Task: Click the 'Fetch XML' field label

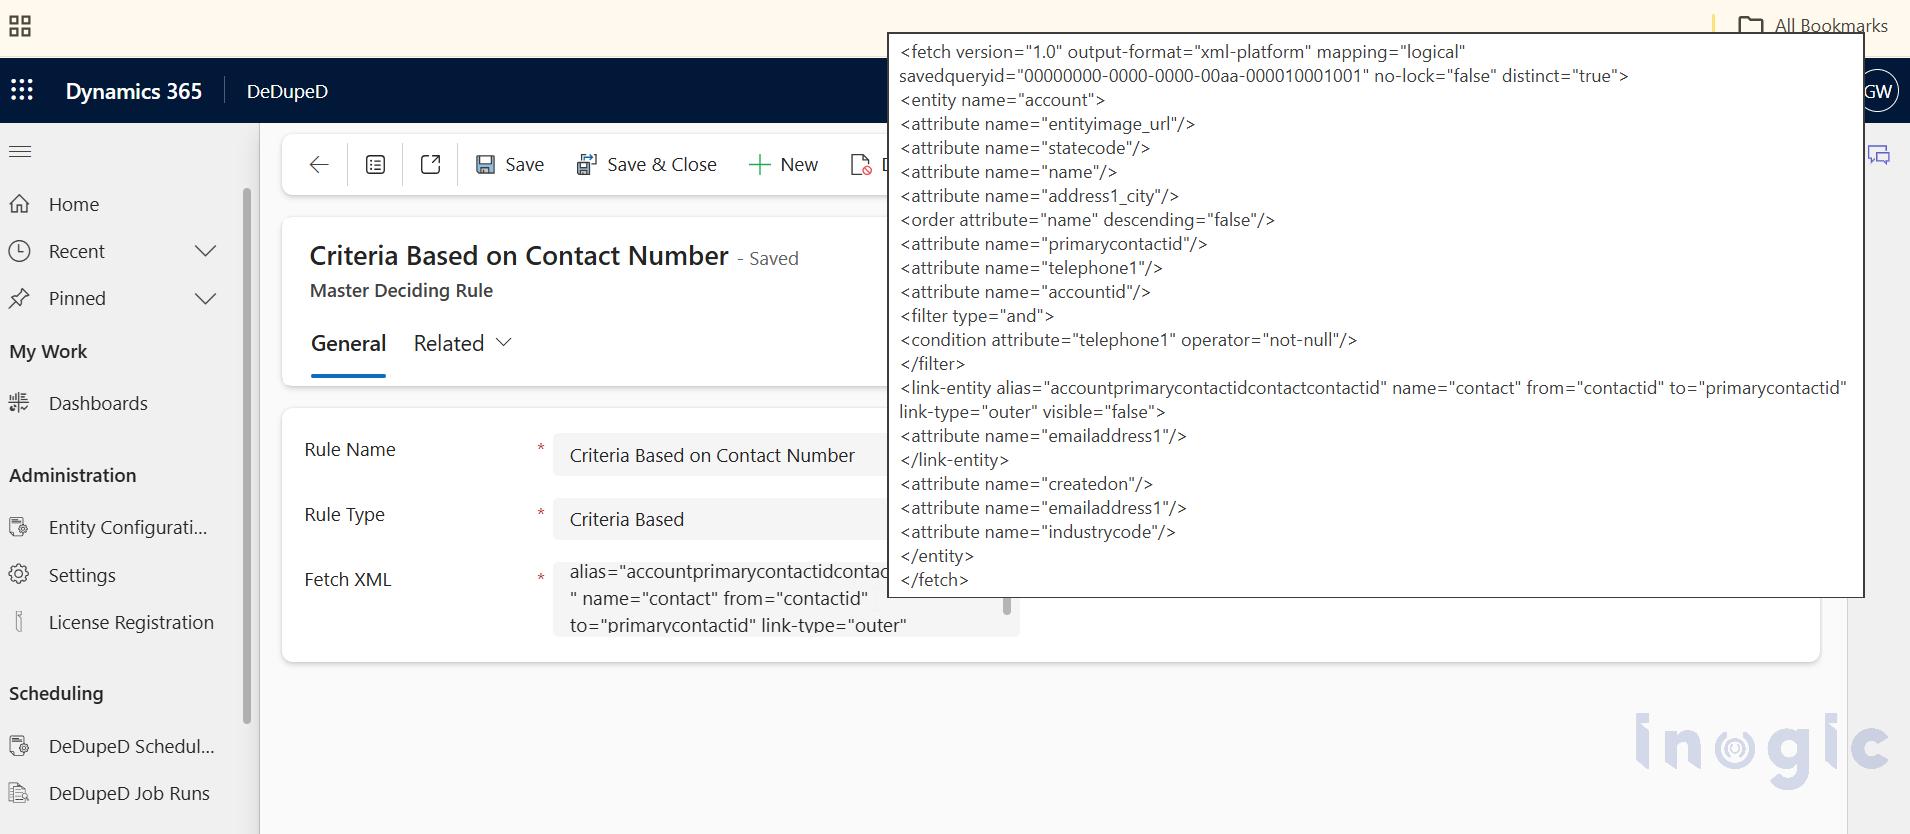Action: [347, 580]
